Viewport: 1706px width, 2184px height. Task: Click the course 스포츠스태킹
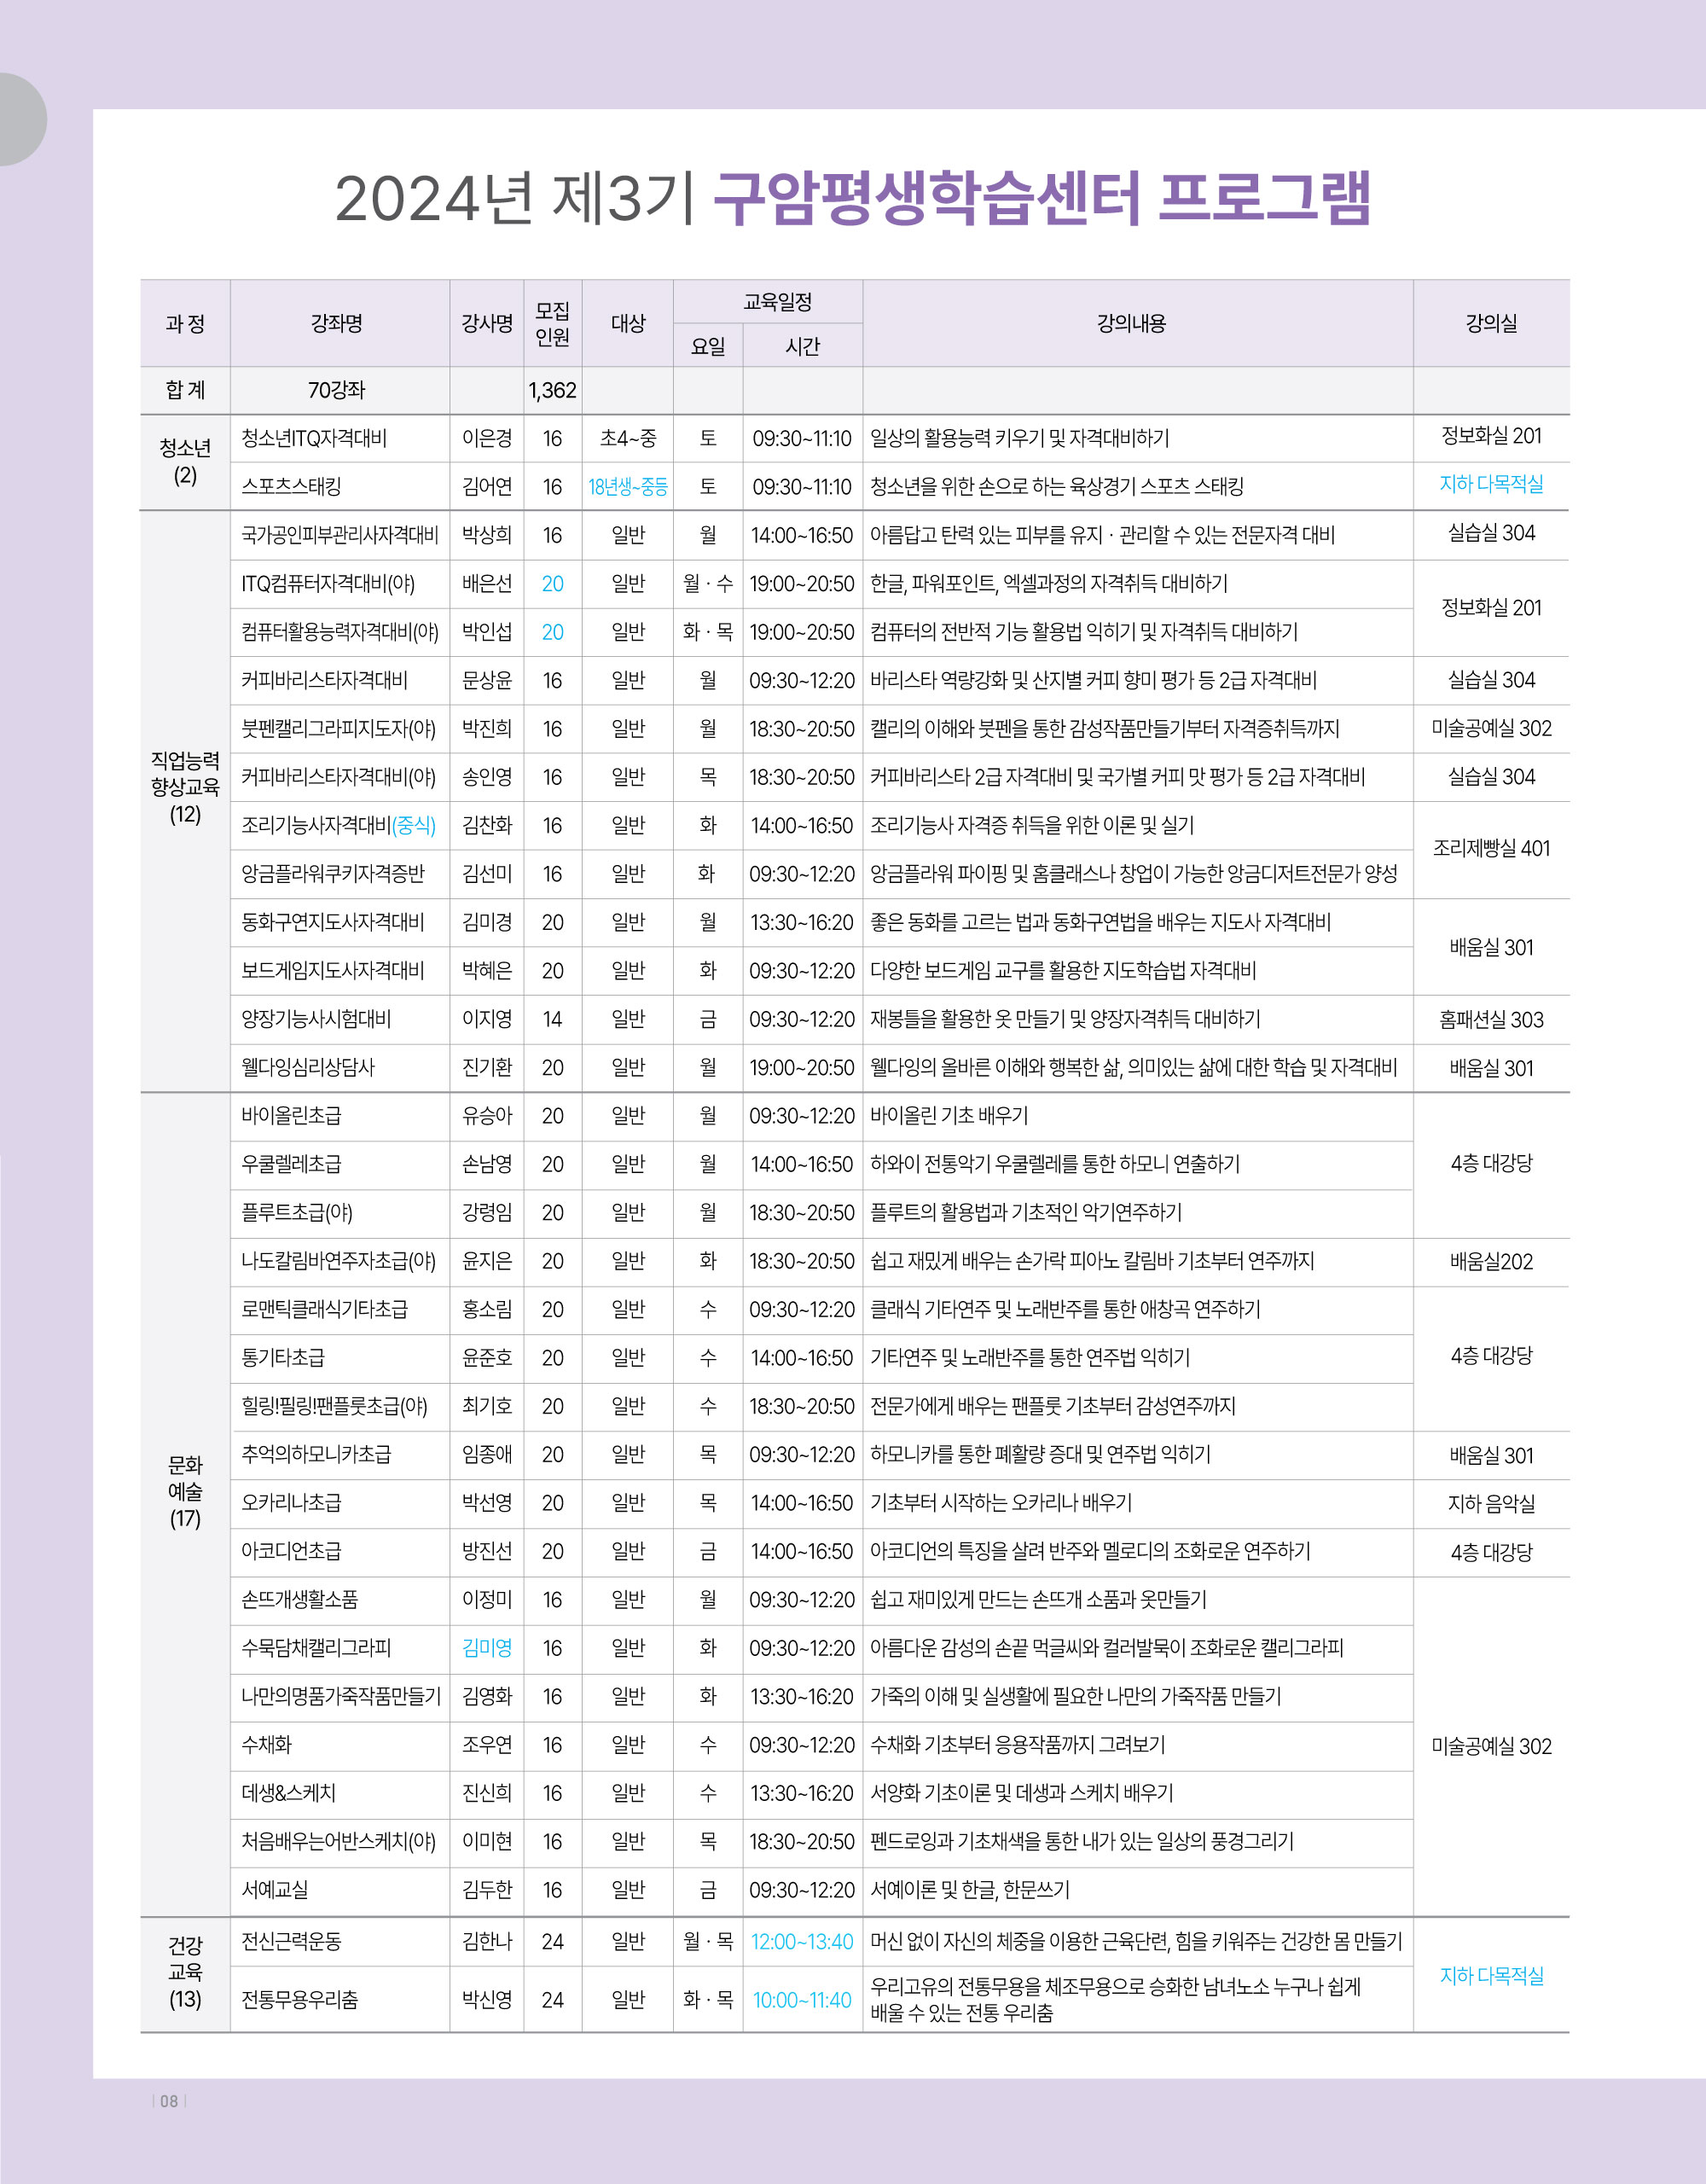[x=291, y=487]
